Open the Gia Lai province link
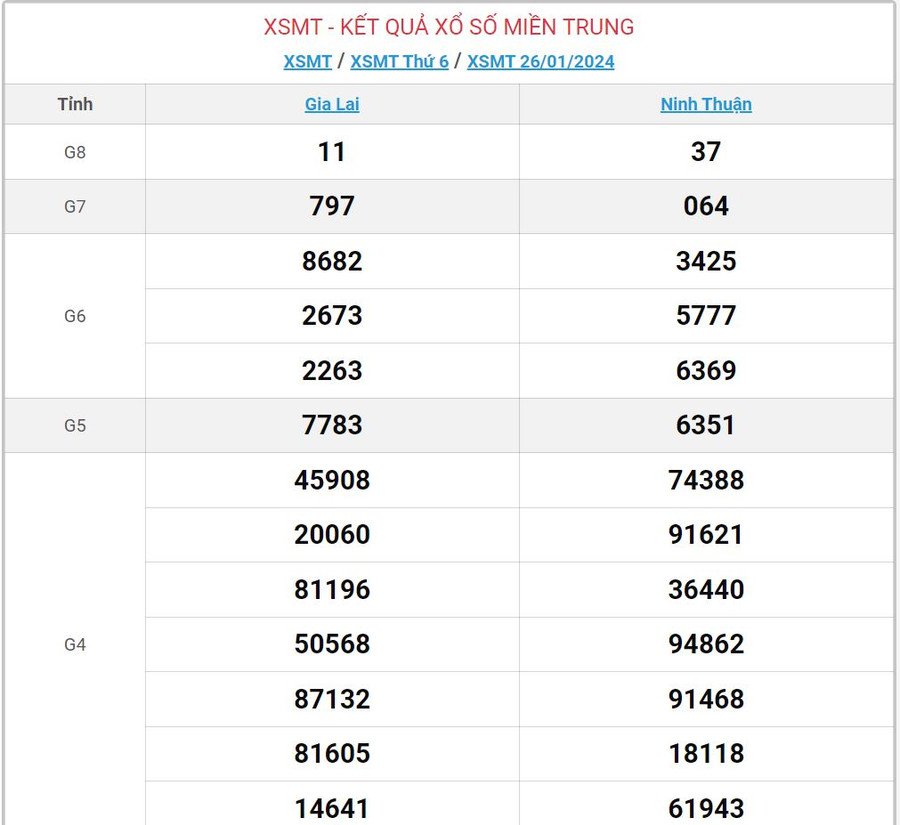900x825 pixels. (332, 104)
